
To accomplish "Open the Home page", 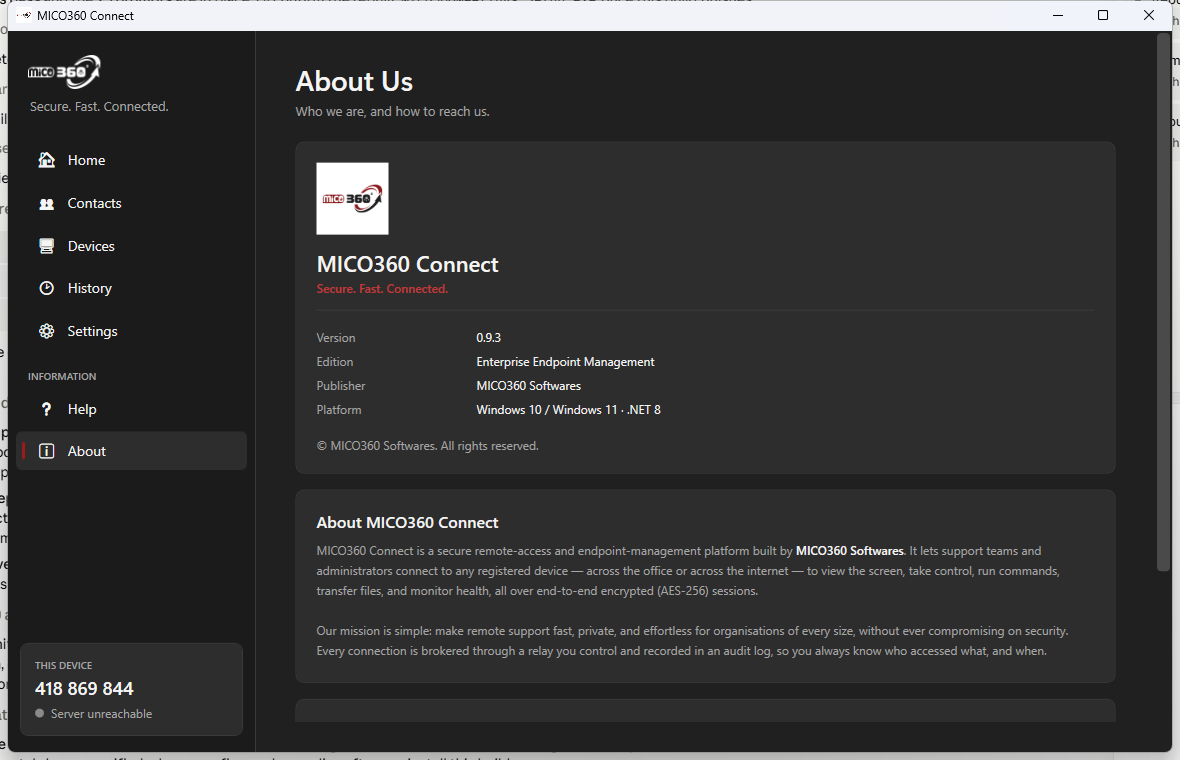I will click(131, 160).
